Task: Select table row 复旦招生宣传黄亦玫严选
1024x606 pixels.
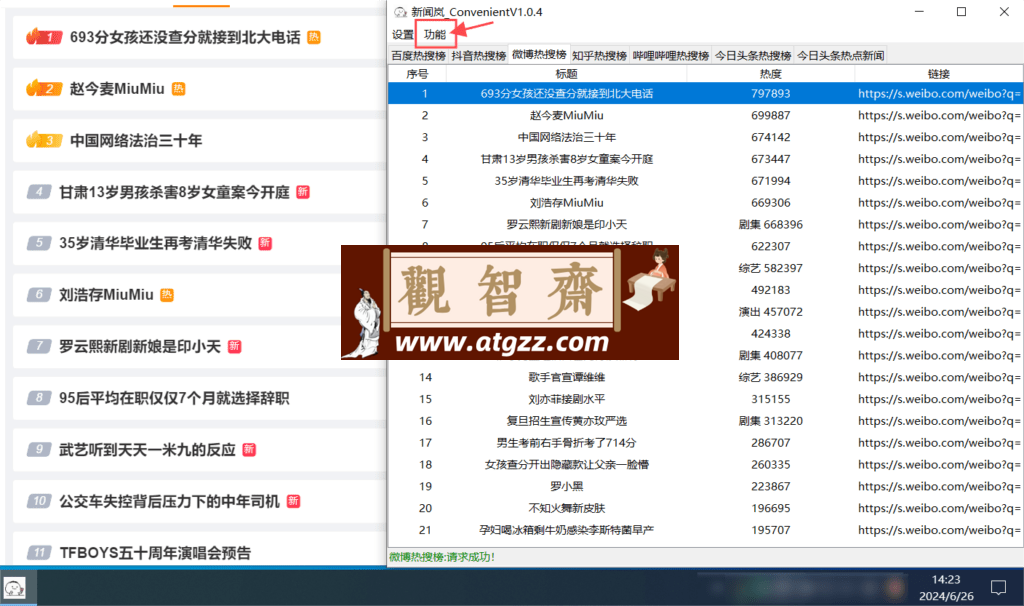Action: click(x=705, y=421)
